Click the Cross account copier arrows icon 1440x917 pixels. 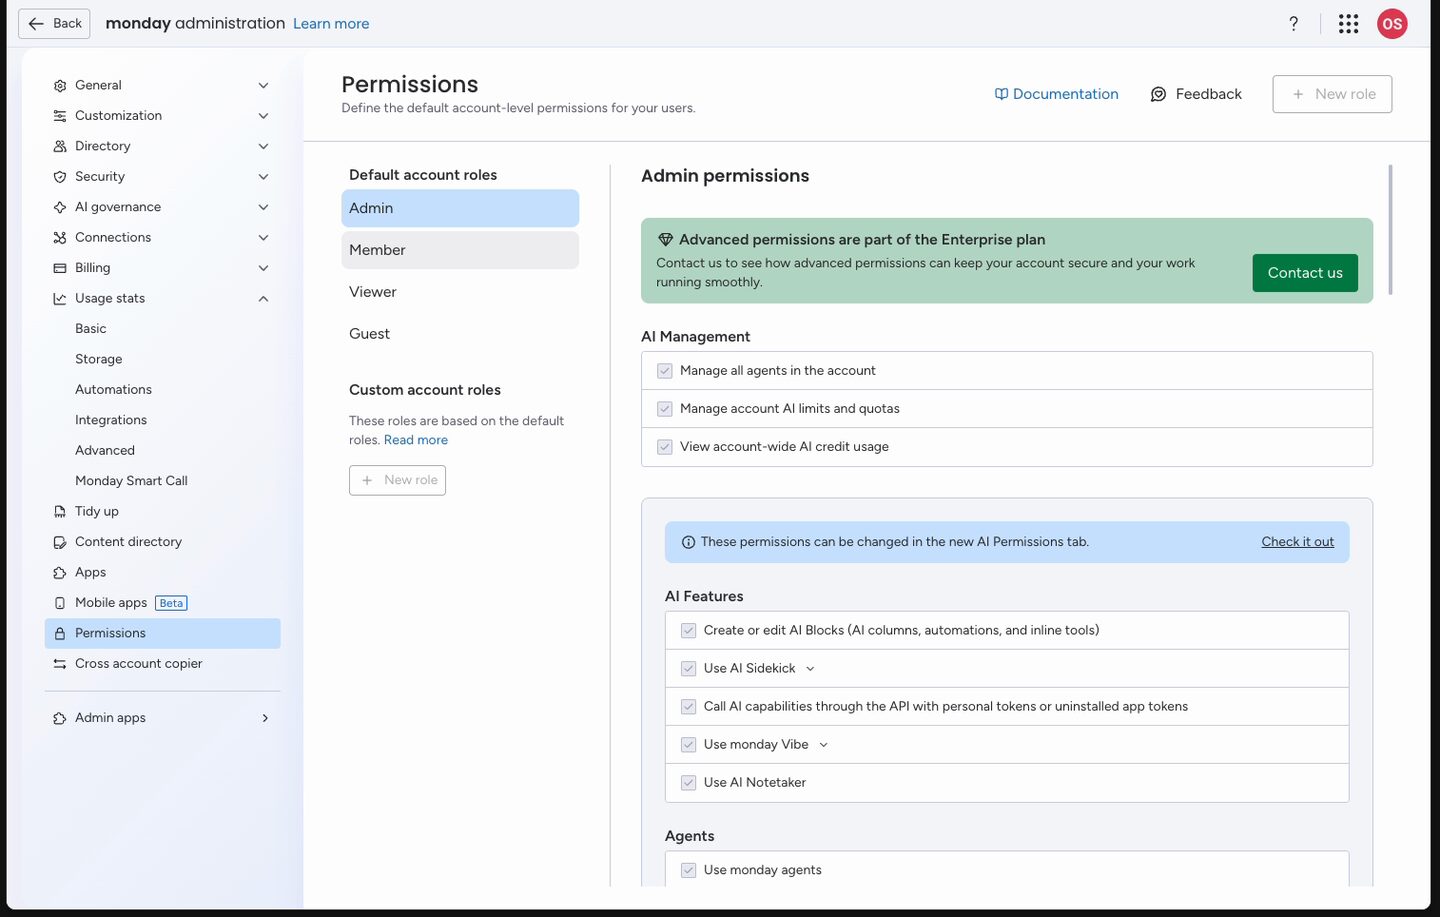(x=60, y=664)
